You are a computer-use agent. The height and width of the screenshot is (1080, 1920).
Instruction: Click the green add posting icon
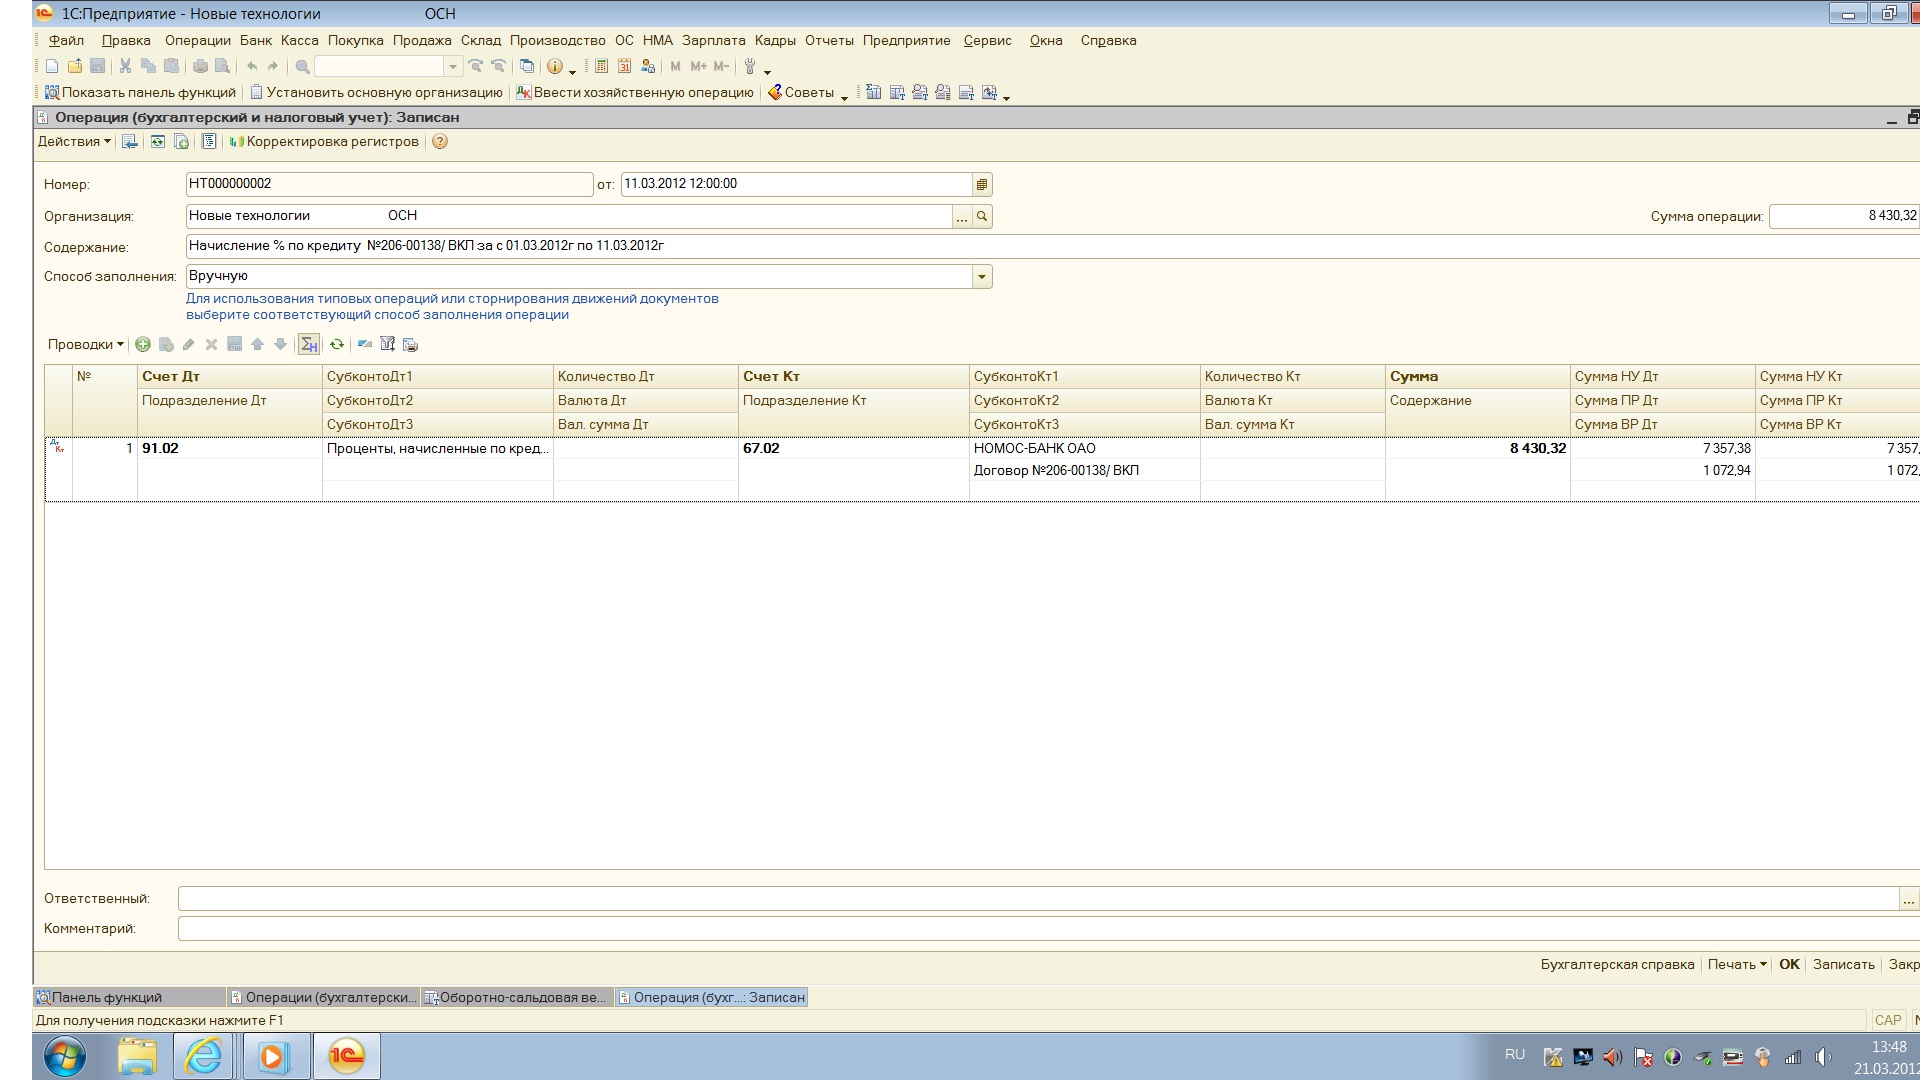coord(143,345)
